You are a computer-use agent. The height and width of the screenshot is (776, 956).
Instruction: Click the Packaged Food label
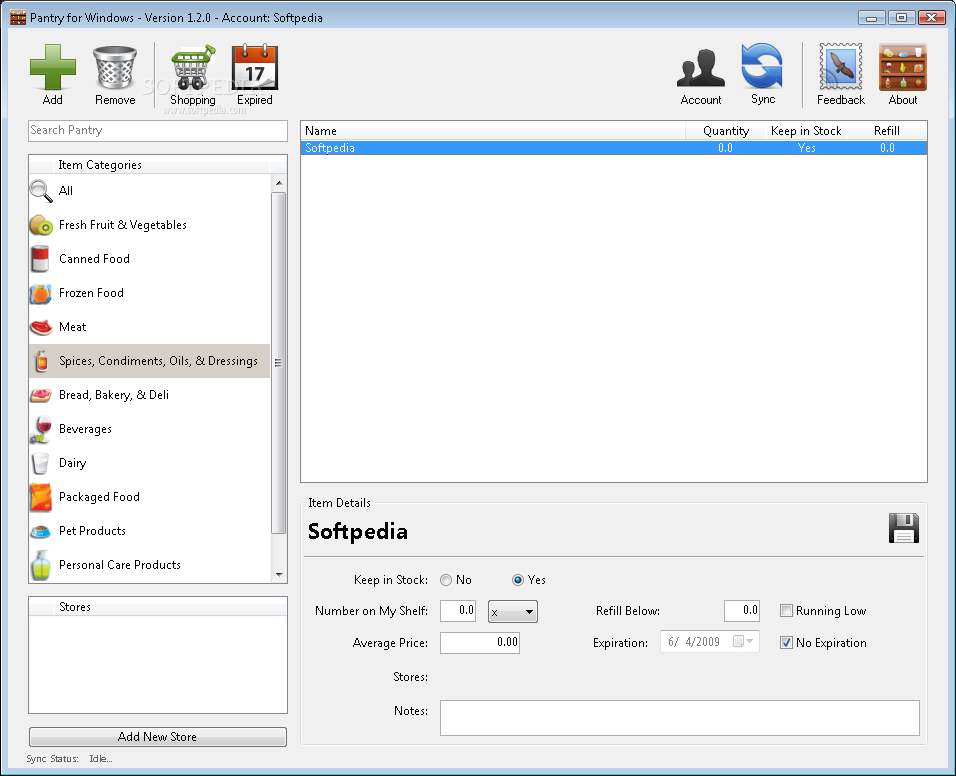(x=99, y=497)
